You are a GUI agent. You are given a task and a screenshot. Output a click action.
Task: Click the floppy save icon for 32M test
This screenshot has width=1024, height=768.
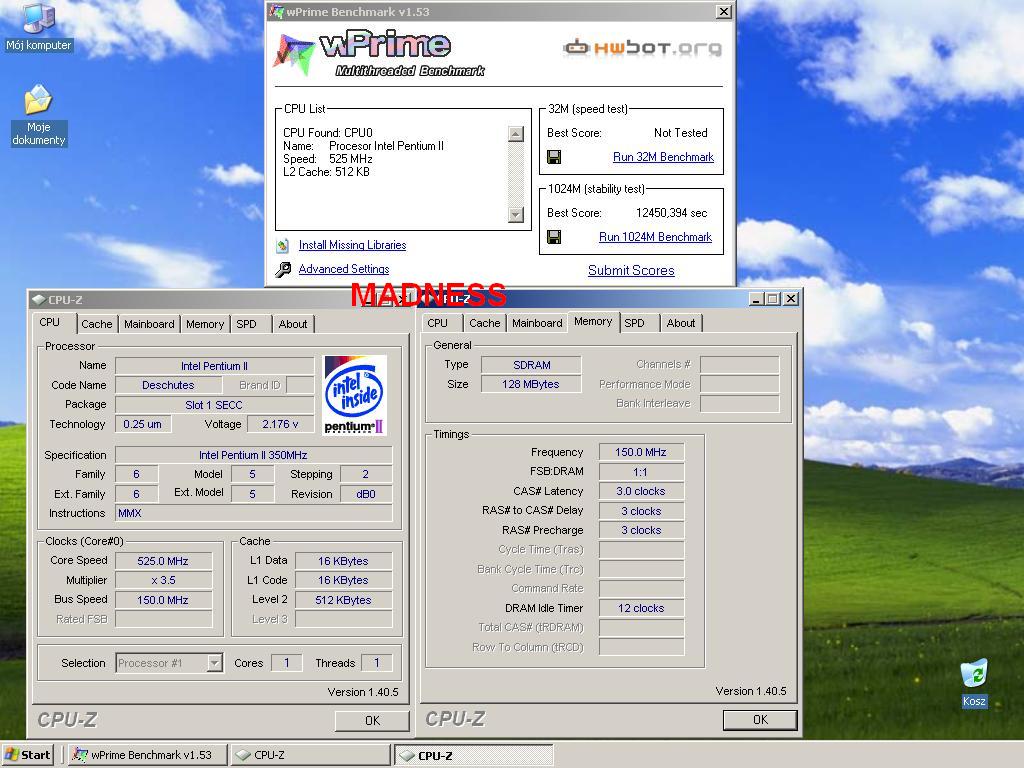tap(554, 157)
